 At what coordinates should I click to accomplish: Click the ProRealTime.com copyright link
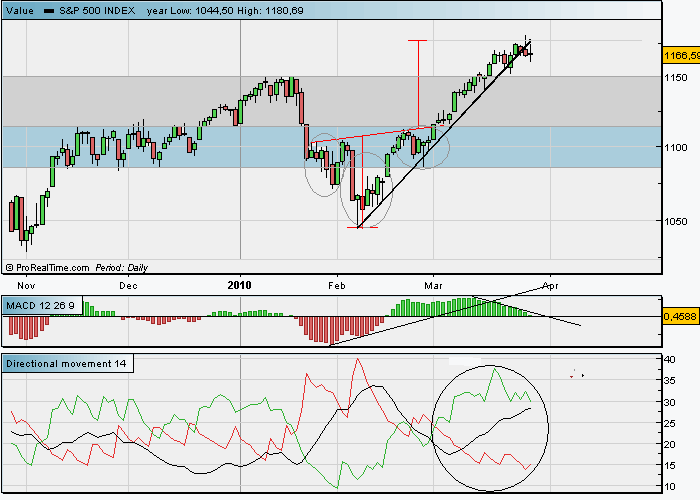tap(47, 268)
